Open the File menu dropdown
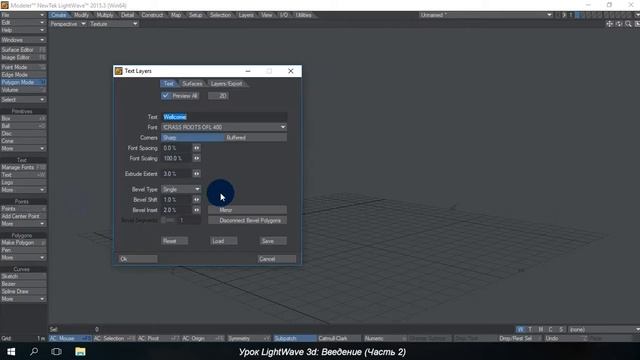This screenshot has height=360, width=640. pos(23,15)
